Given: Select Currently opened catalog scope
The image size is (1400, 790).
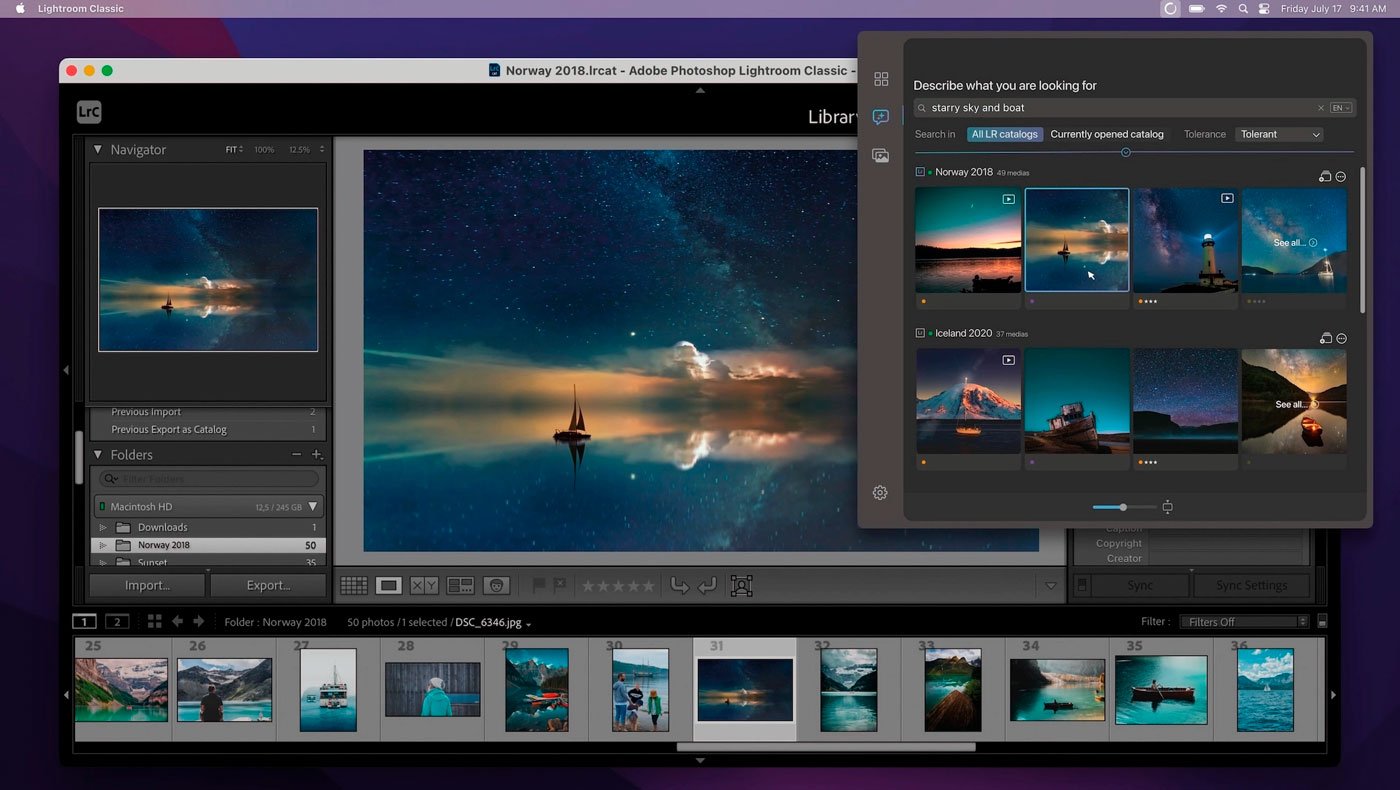Looking at the screenshot, I should coord(1107,134).
